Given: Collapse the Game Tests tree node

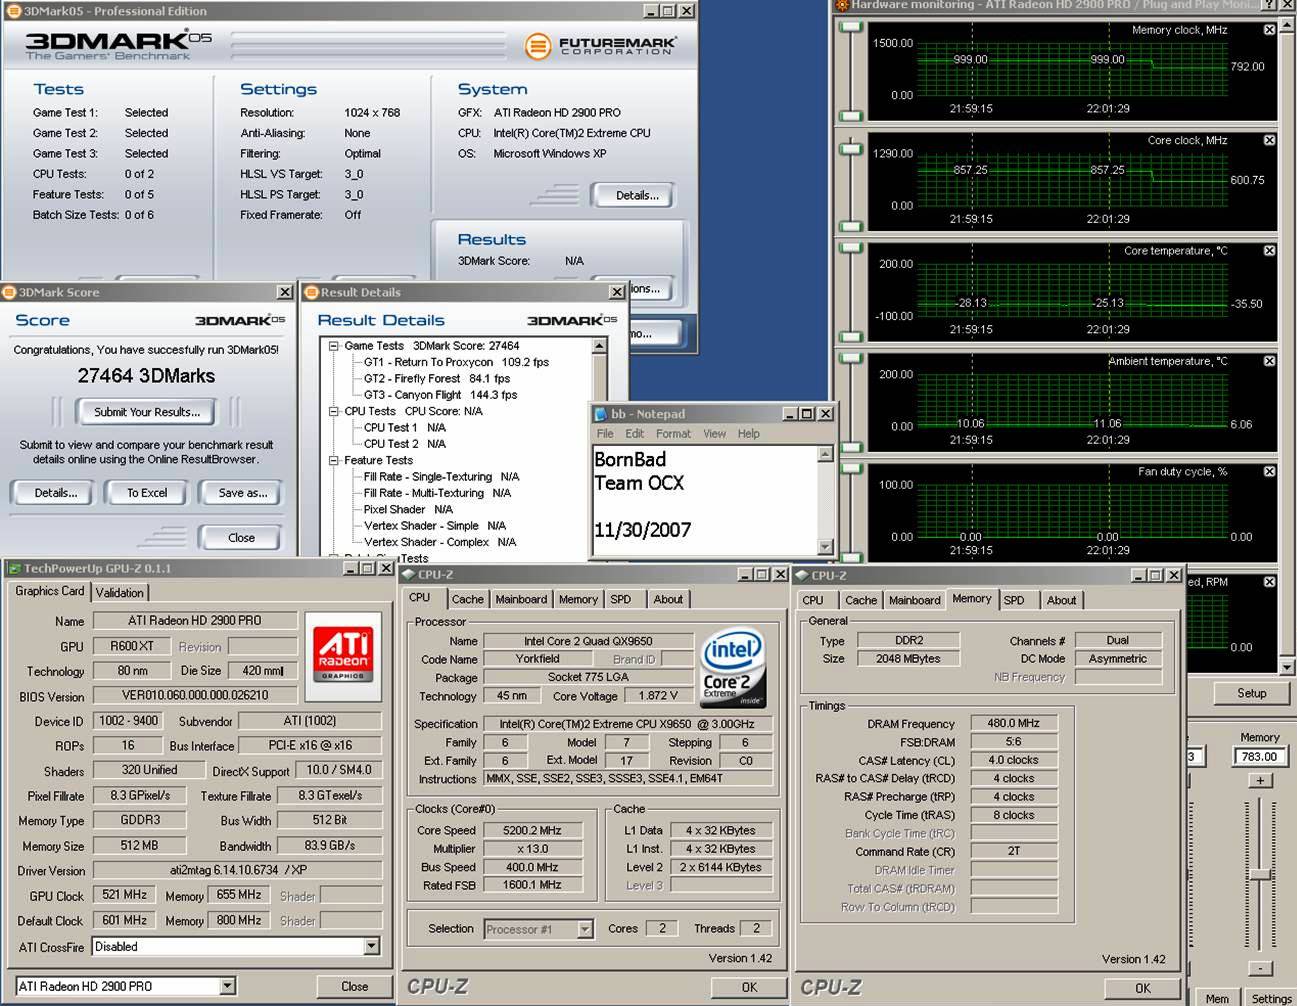Looking at the screenshot, I should click(x=334, y=346).
